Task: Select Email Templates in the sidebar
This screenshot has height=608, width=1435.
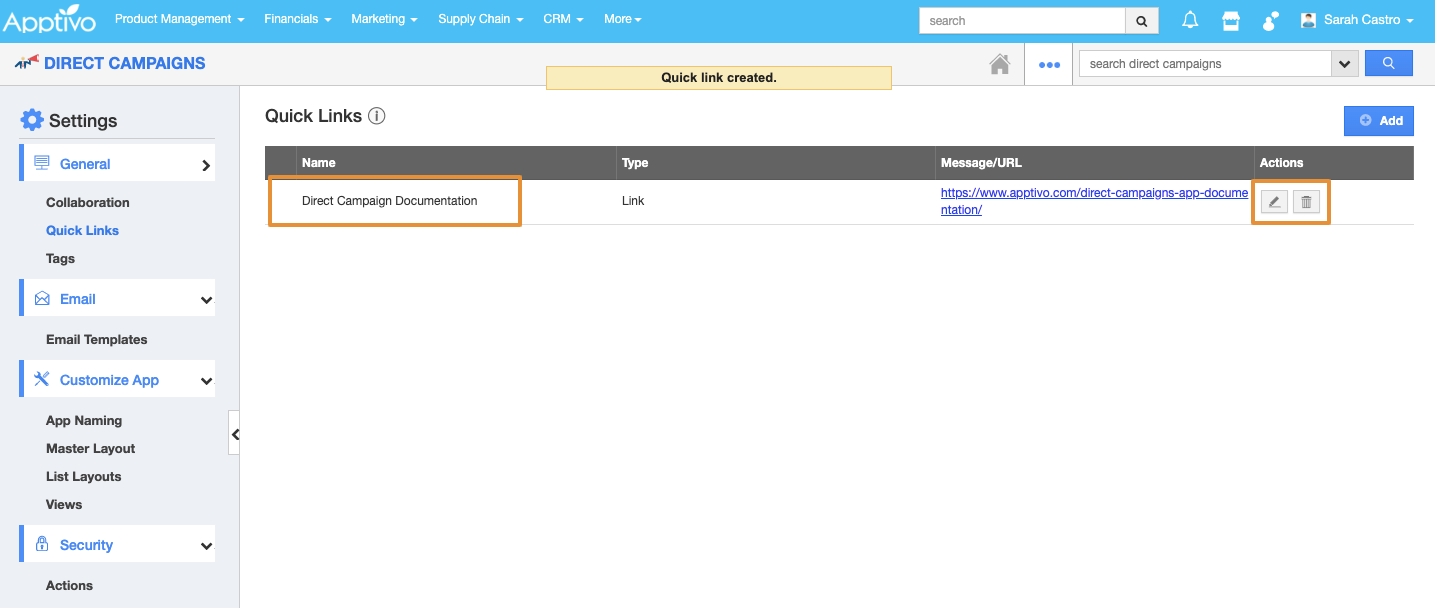Action: pyautogui.click(x=96, y=340)
